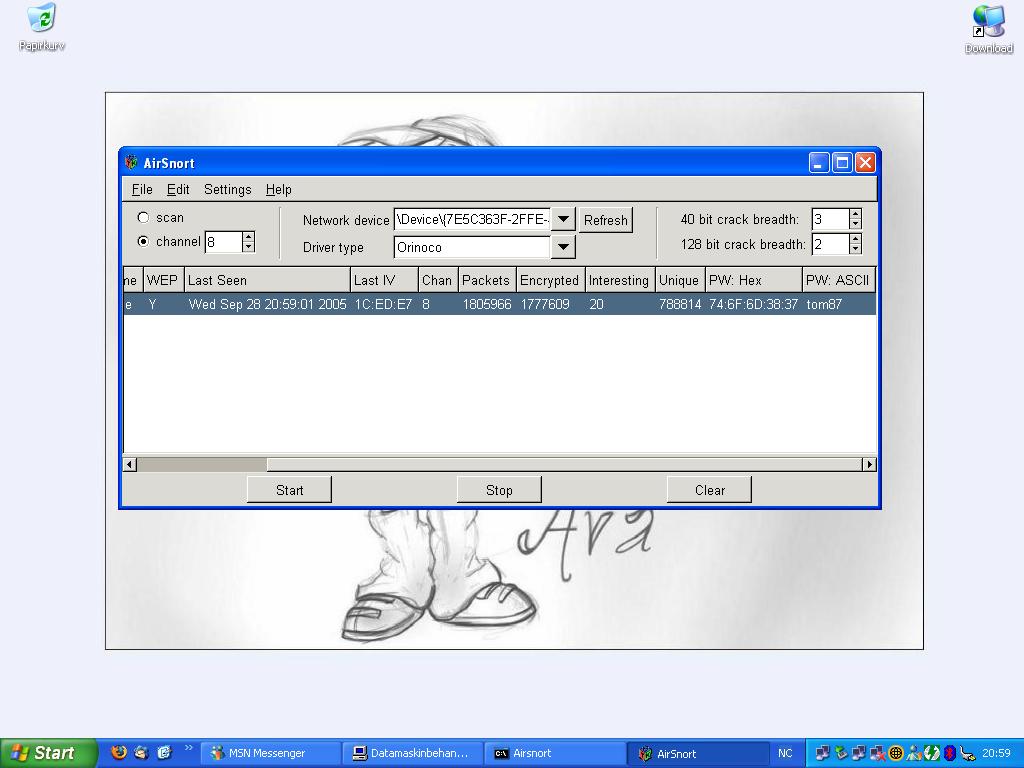Open the Download desktop shortcut
The image size is (1024, 768).
(989, 29)
